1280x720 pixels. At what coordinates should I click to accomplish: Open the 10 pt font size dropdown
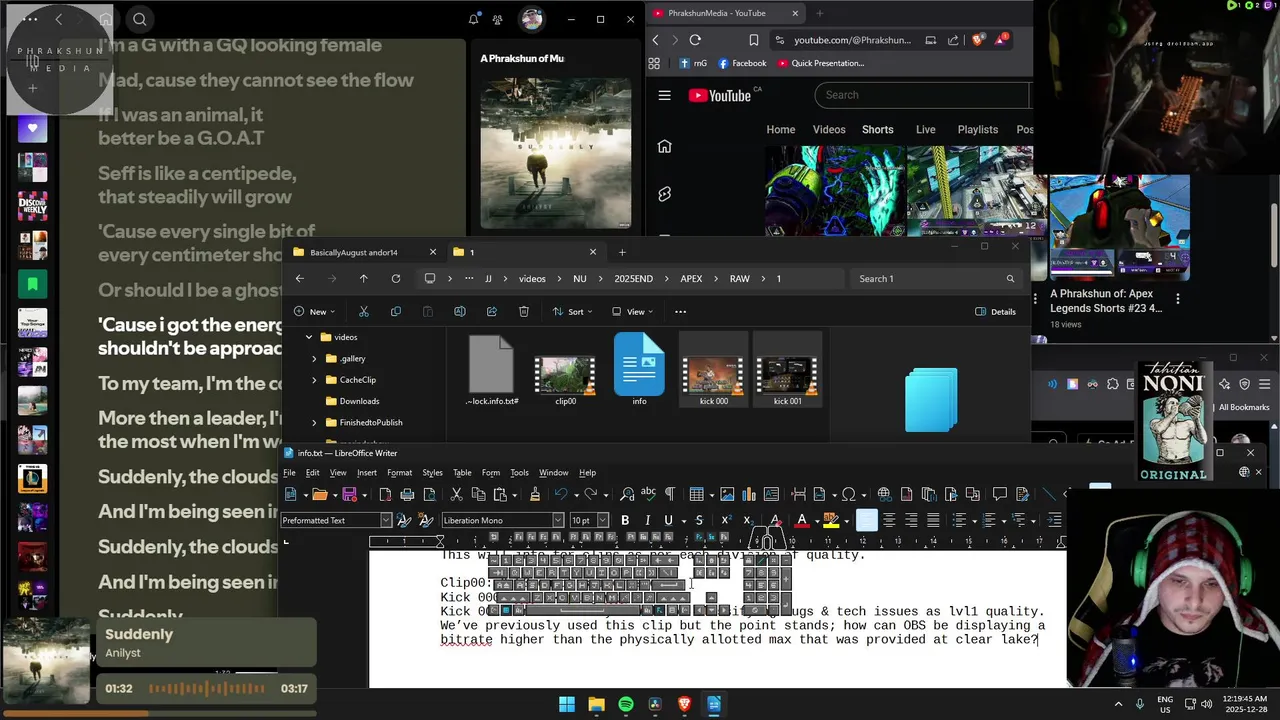click(603, 520)
